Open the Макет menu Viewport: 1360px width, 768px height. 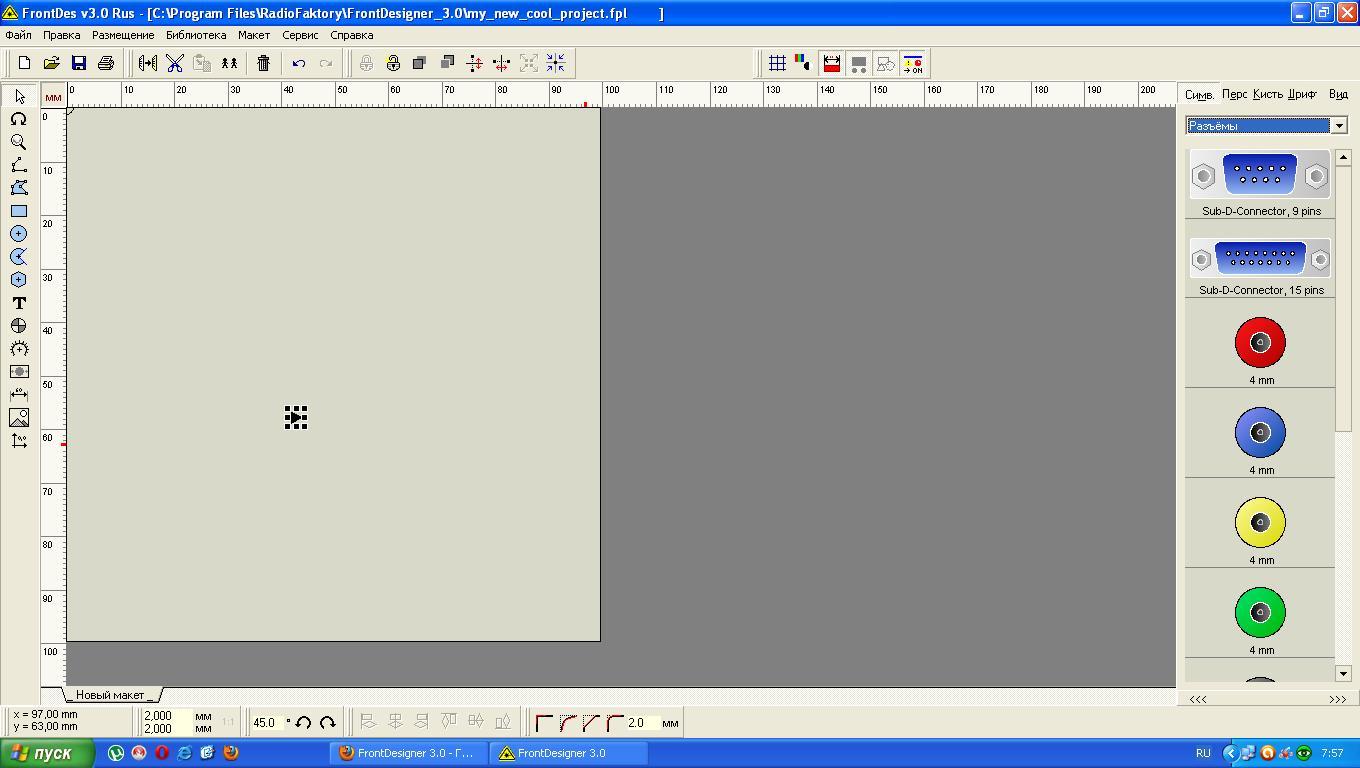tap(254, 35)
